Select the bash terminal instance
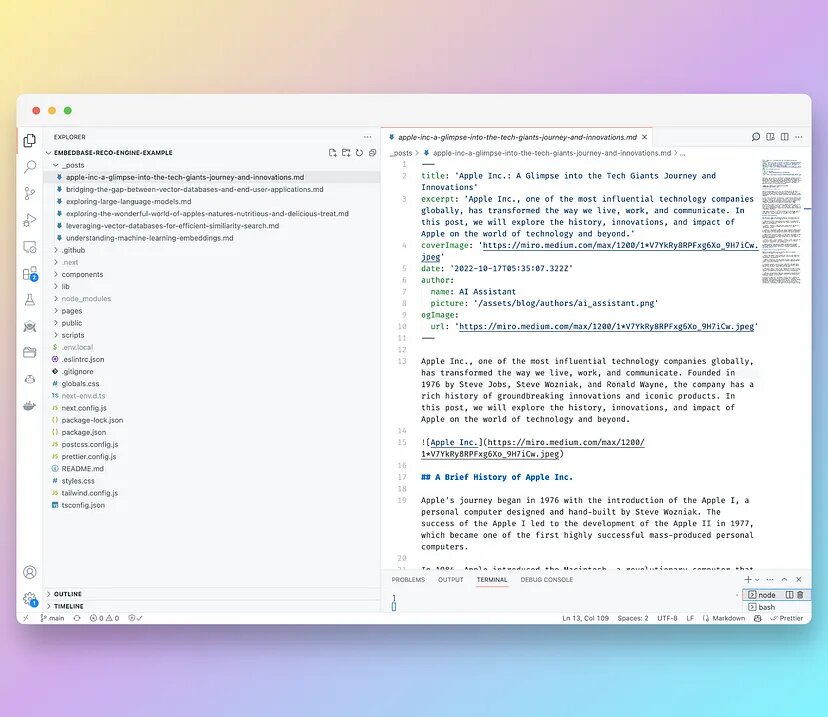This screenshot has height=717, width=828. point(776,607)
